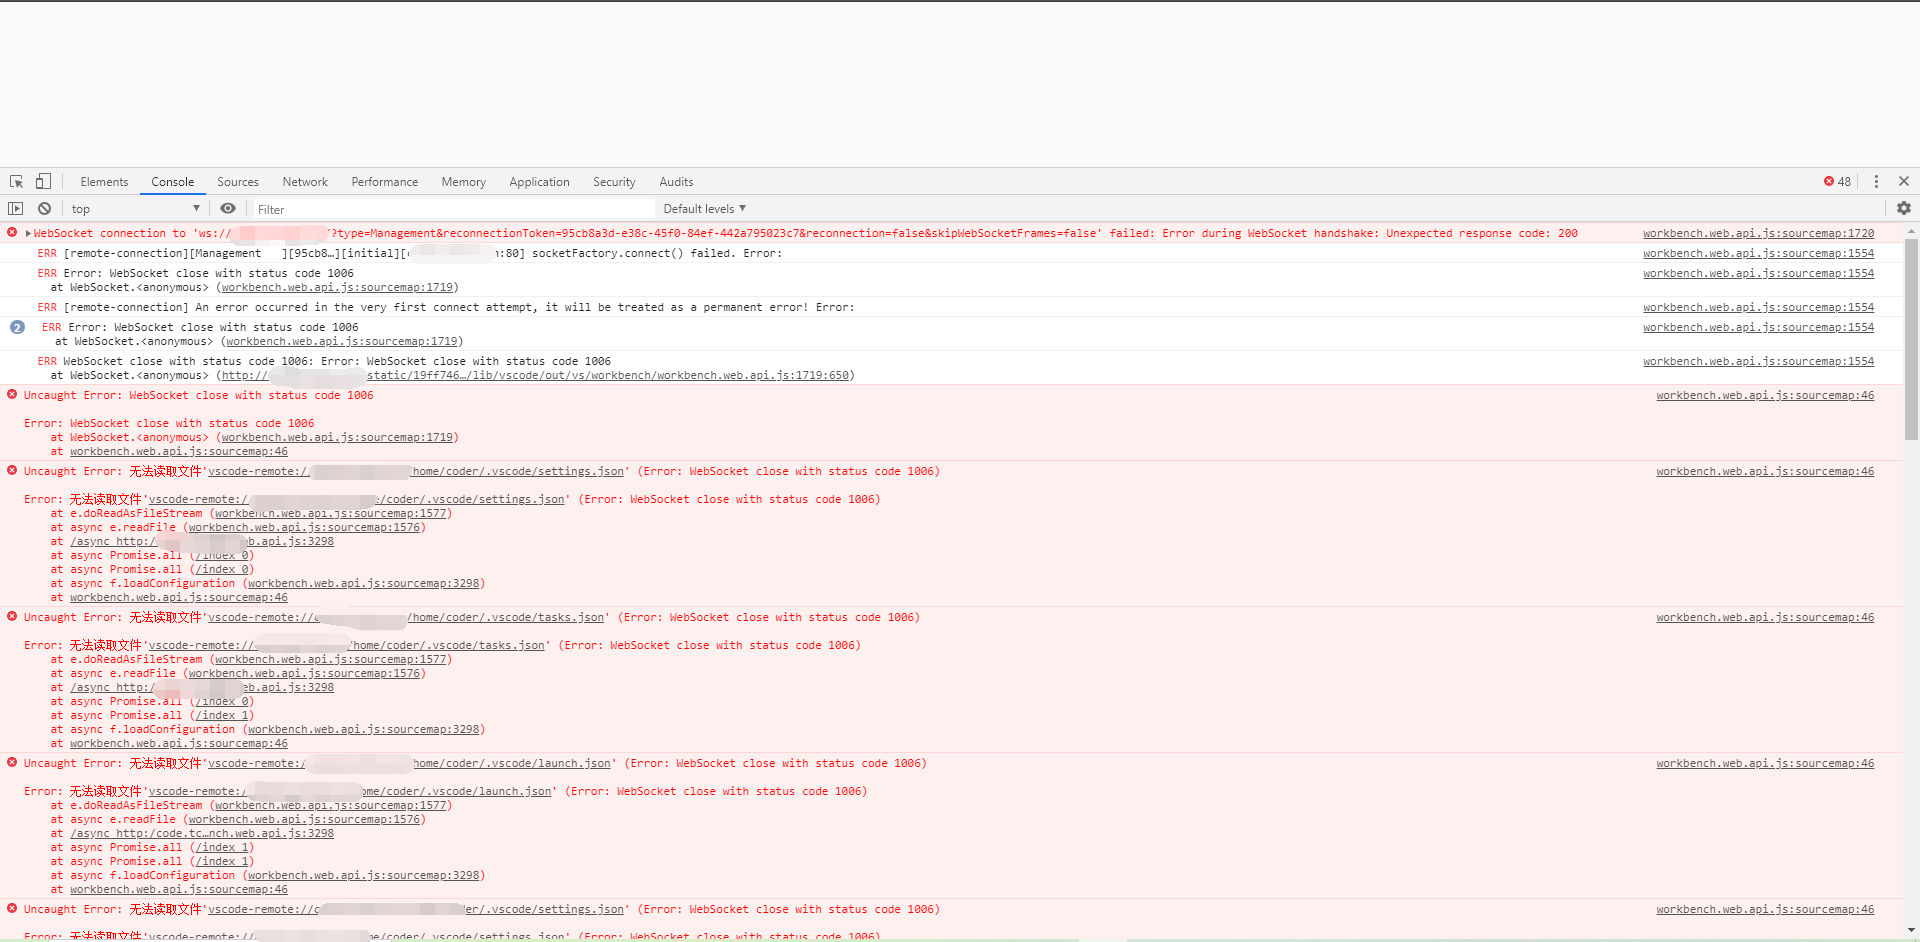Image resolution: width=1920 pixels, height=942 pixels.
Task: Click the blue repeat count badge 2
Action: pyautogui.click(x=17, y=327)
